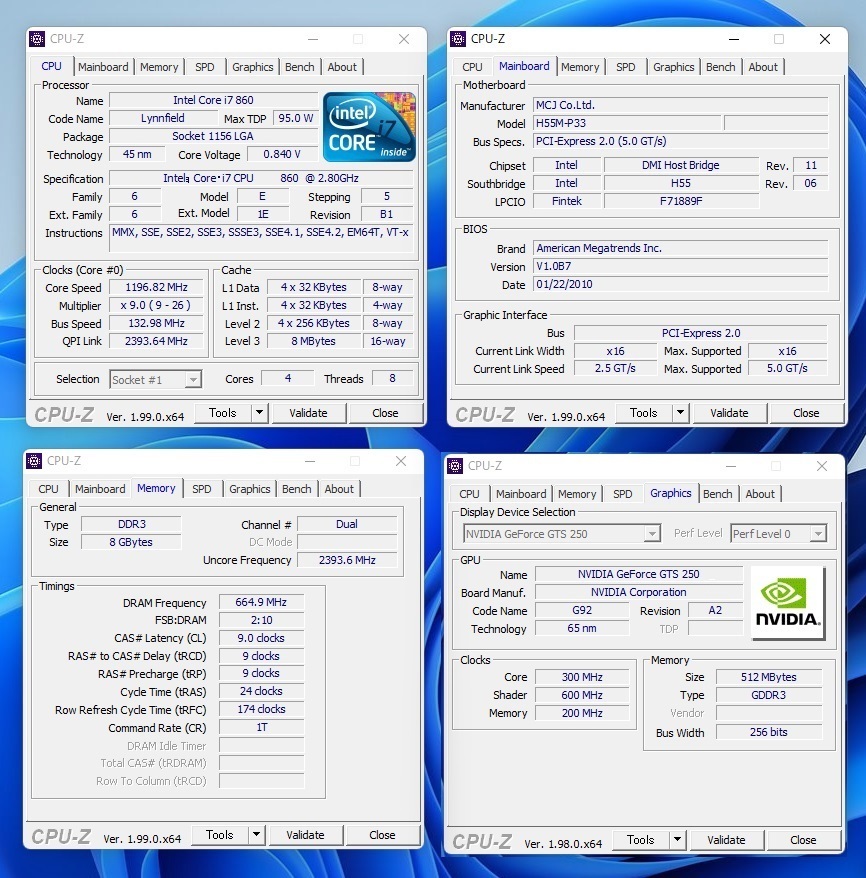Click the BIOS Date value 01/22/2010
Viewport: 866px width, 878px height.
680,284
